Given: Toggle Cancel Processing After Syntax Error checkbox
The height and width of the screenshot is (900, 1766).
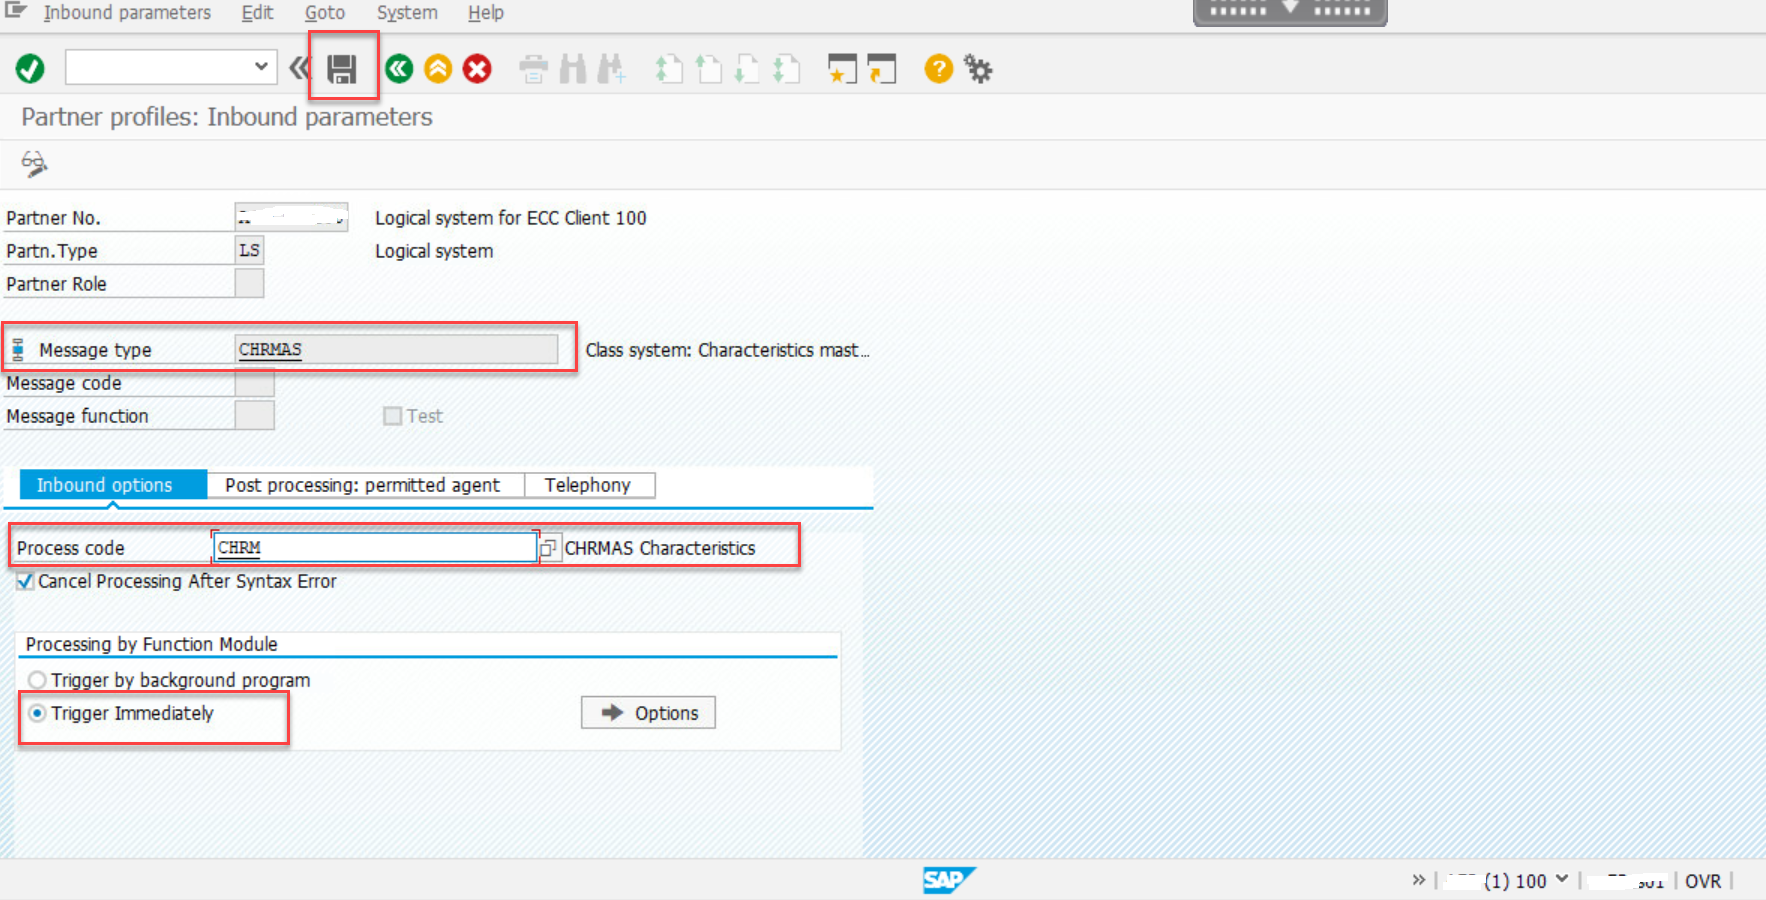Looking at the screenshot, I should point(25,581).
